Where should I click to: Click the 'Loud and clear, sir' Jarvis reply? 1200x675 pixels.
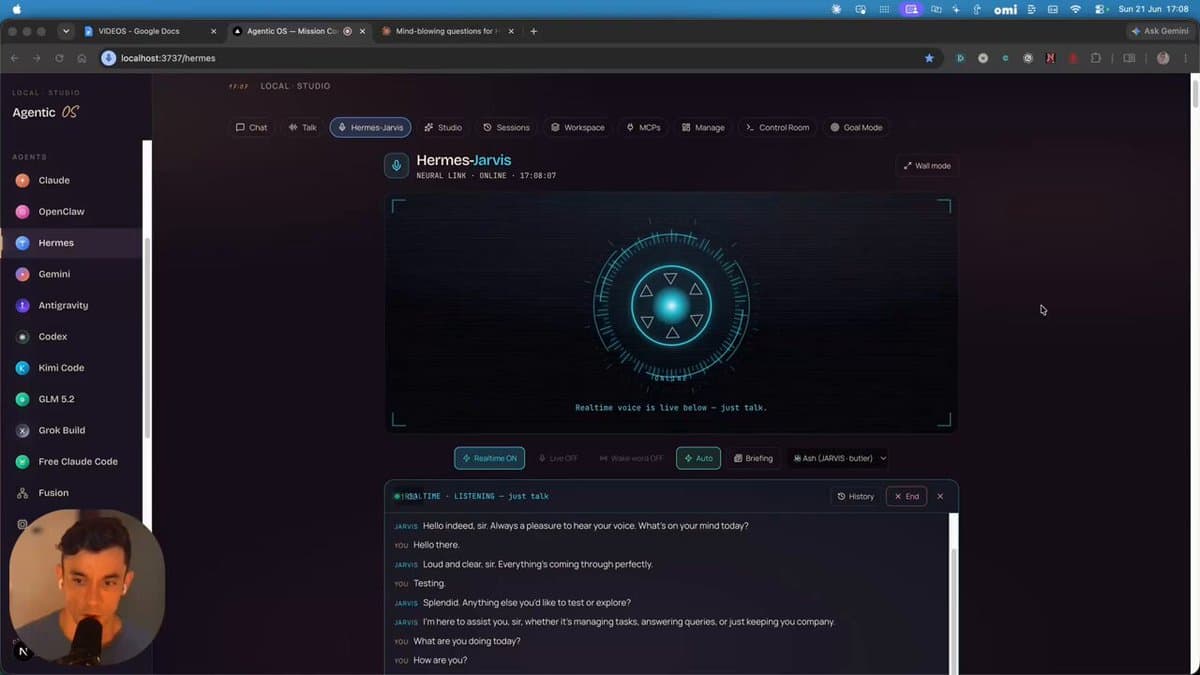coord(538,564)
